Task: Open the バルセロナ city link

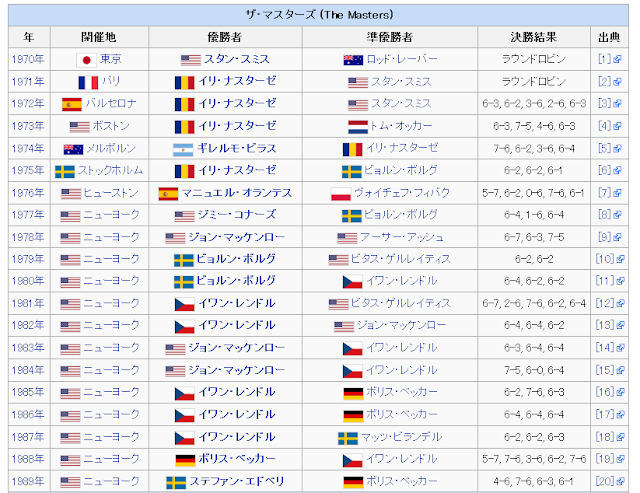Action: click(x=111, y=104)
